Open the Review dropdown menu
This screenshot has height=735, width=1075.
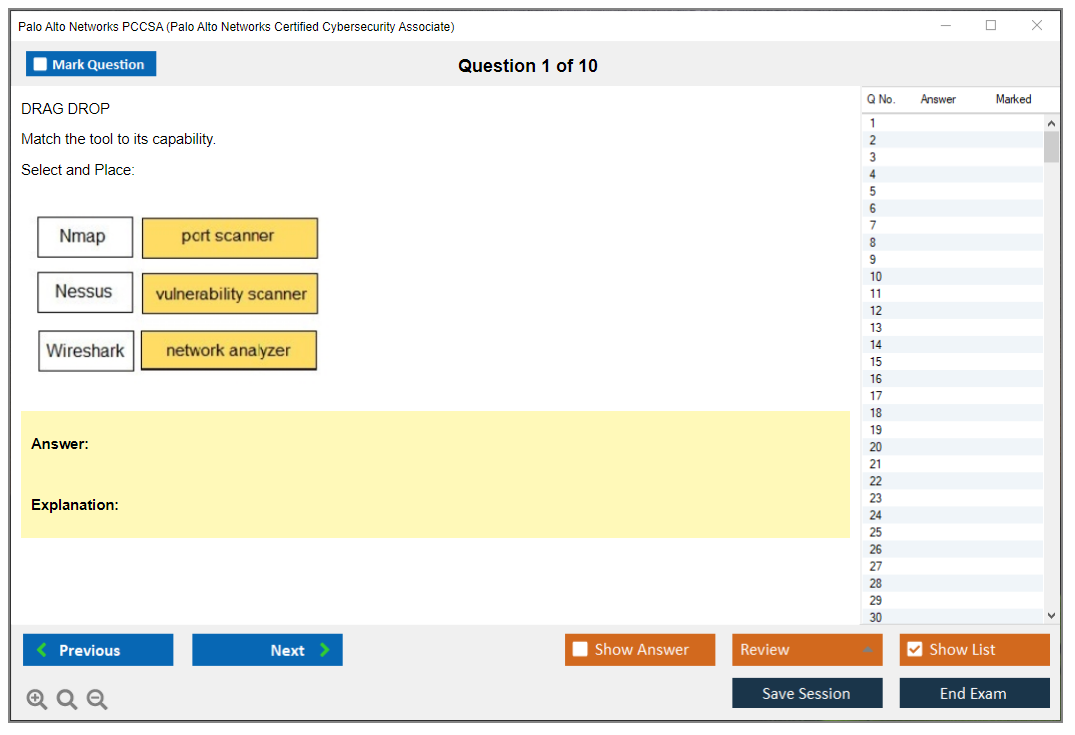click(x=807, y=650)
